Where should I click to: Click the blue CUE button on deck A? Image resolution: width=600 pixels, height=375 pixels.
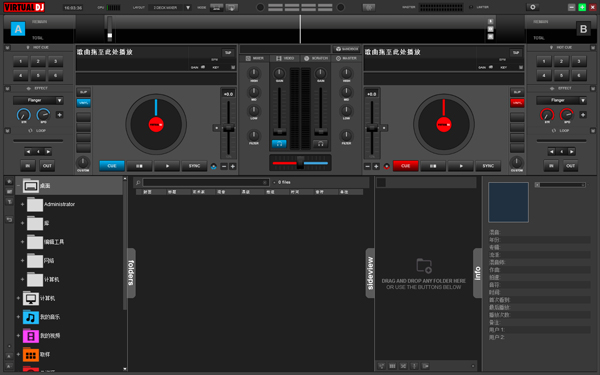click(x=112, y=166)
